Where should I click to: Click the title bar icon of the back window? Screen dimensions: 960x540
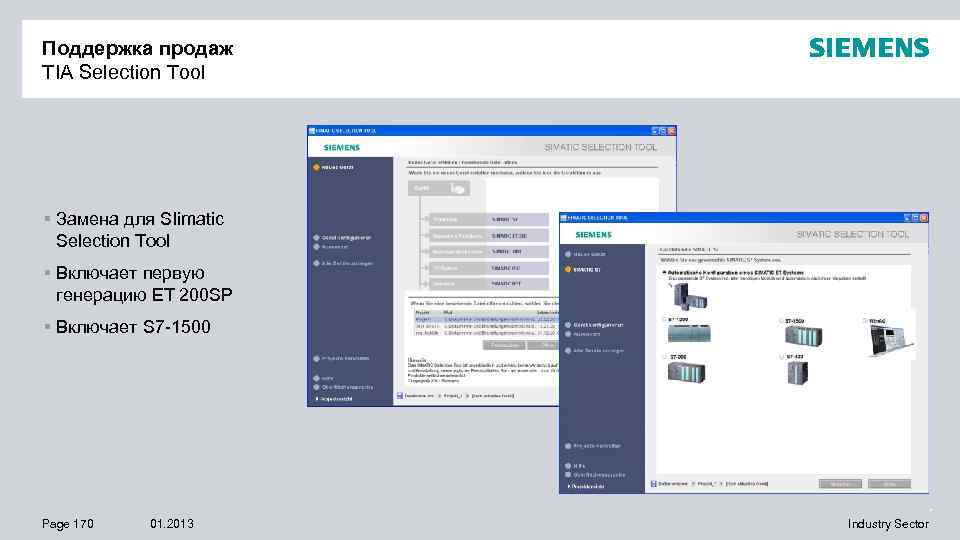[x=312, y=130]
